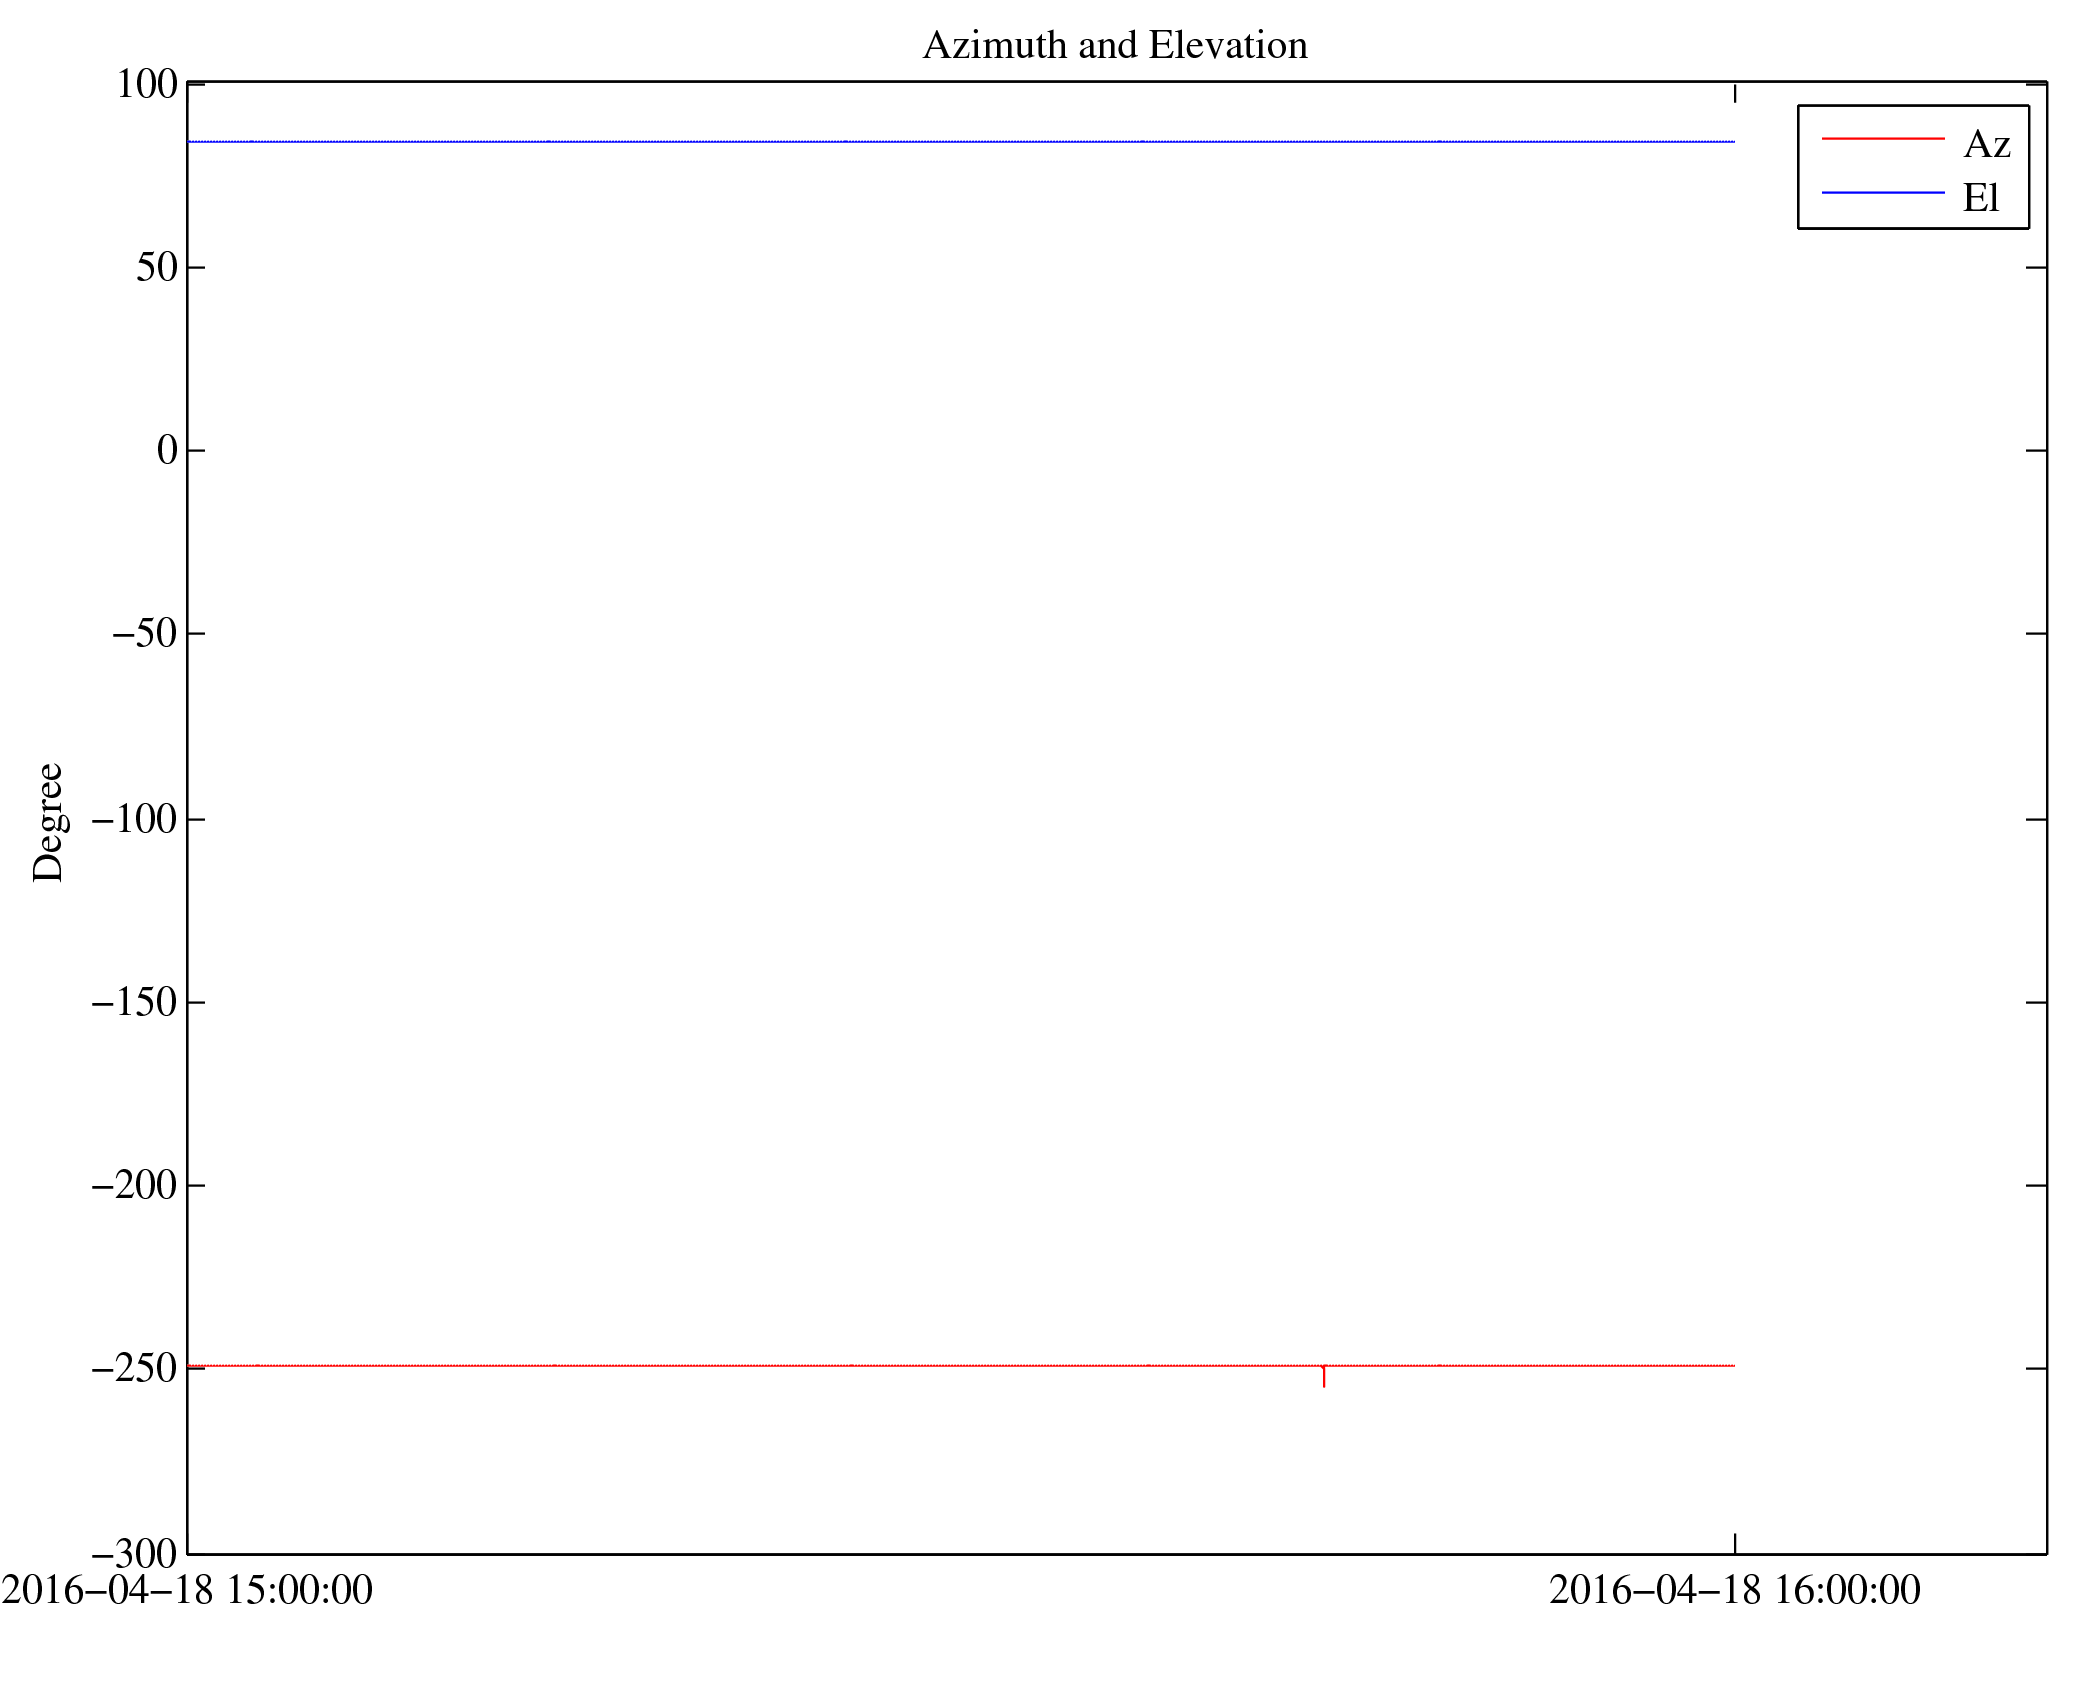The height and width of the screenshot is (1683, 2075).
Task: Click the −200 y-axis tick label
Action: (134, 1186)
